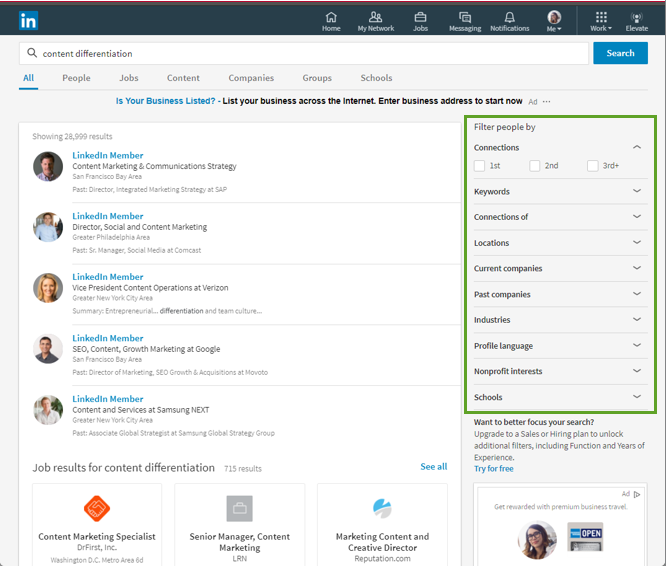Switch to the Content tab
Image resolution: width=666 pixels, height=566 pixels.
point(183,78)
